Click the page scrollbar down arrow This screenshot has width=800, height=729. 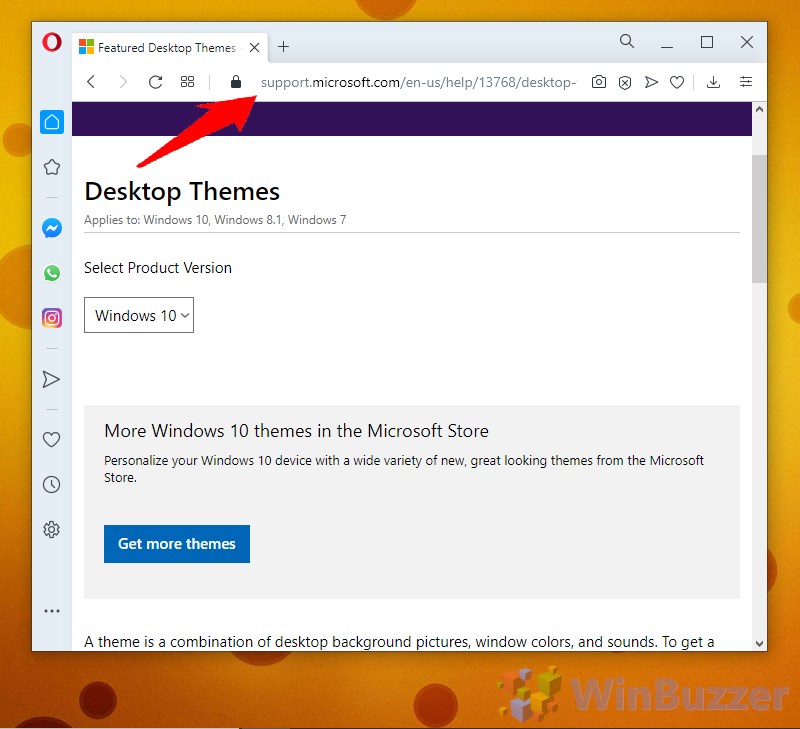coord(759,643)
